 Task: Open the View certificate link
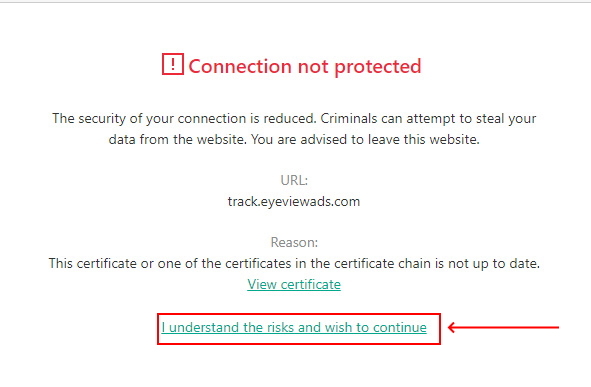point(294,284)
